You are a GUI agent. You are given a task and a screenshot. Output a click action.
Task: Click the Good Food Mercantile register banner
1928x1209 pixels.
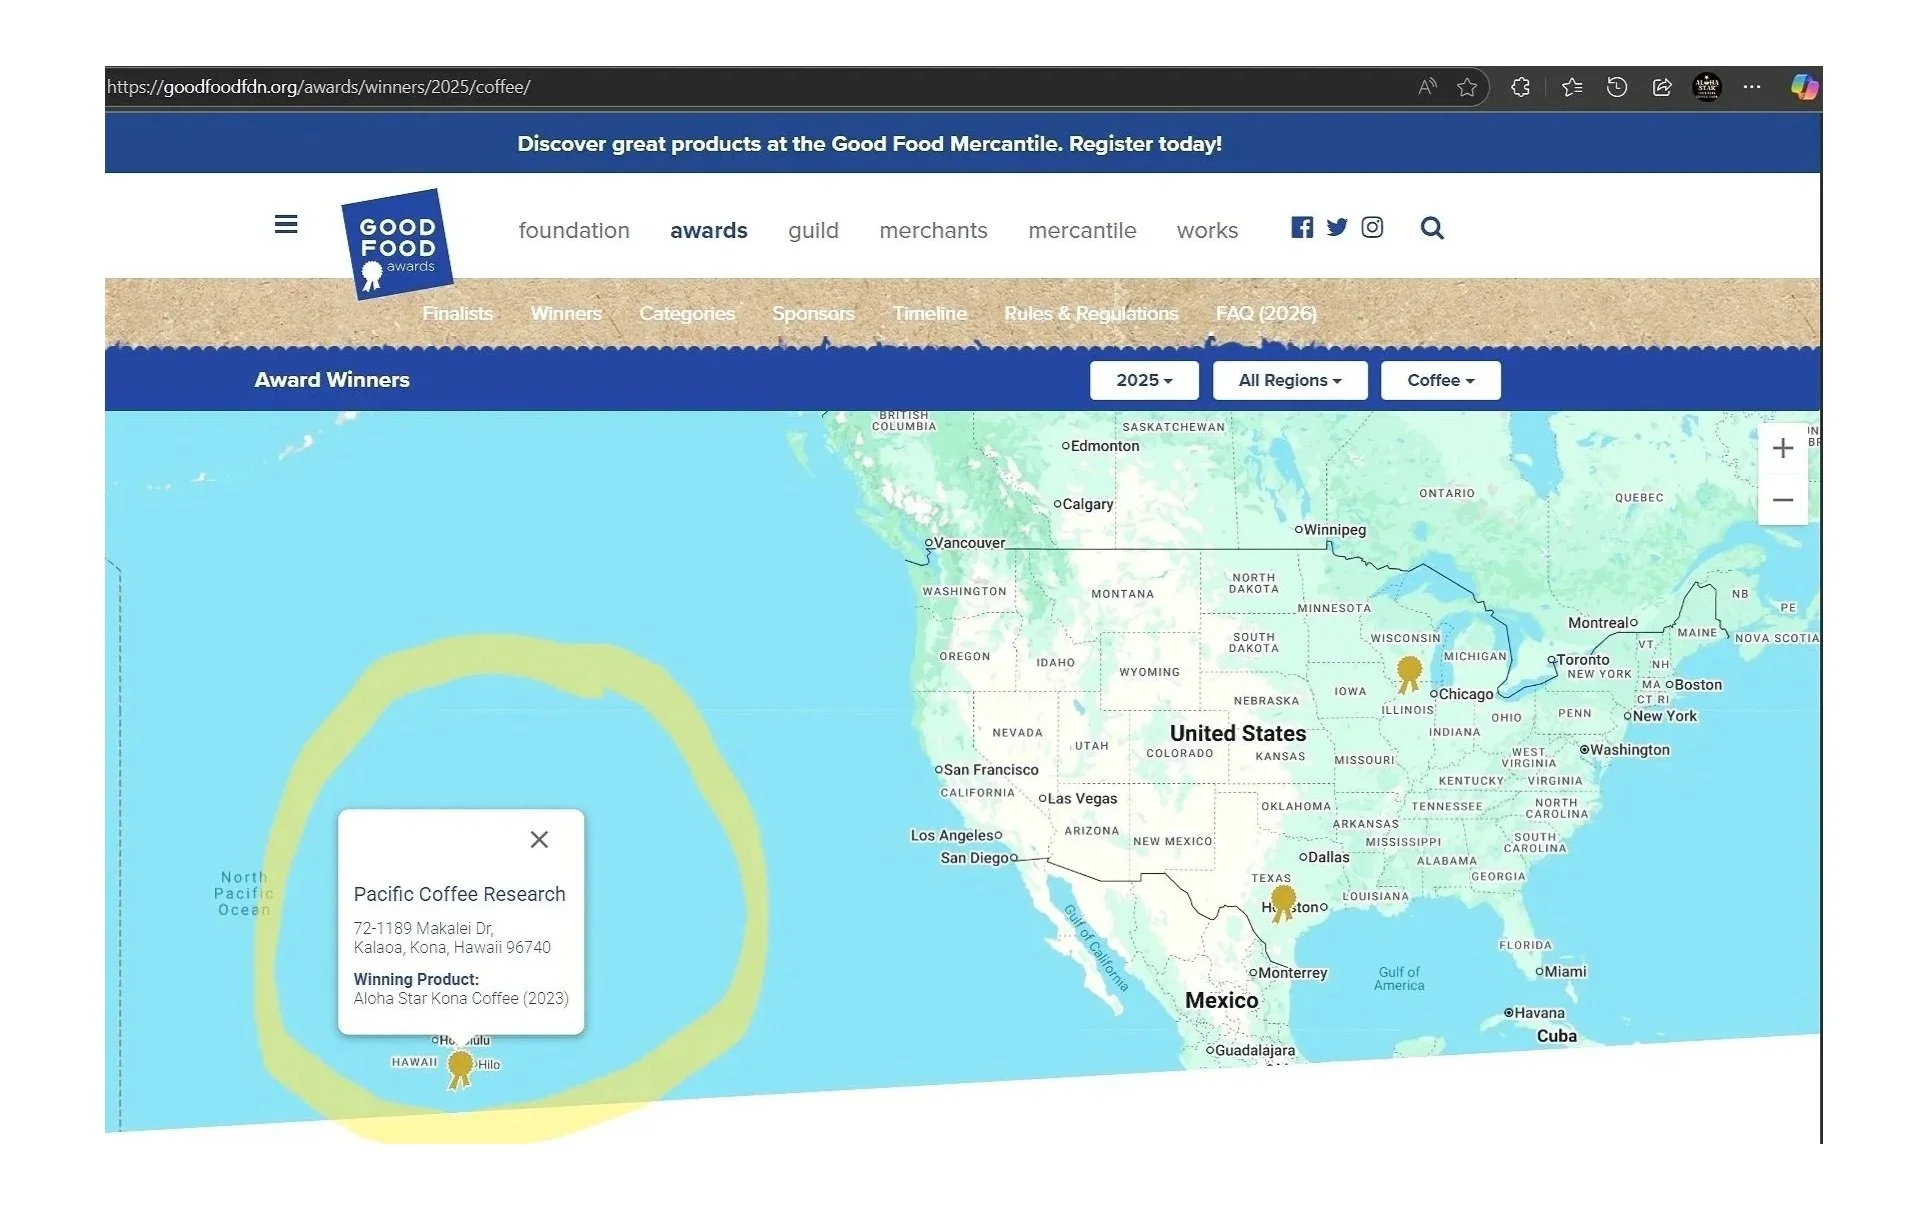(x=869, y=143)
